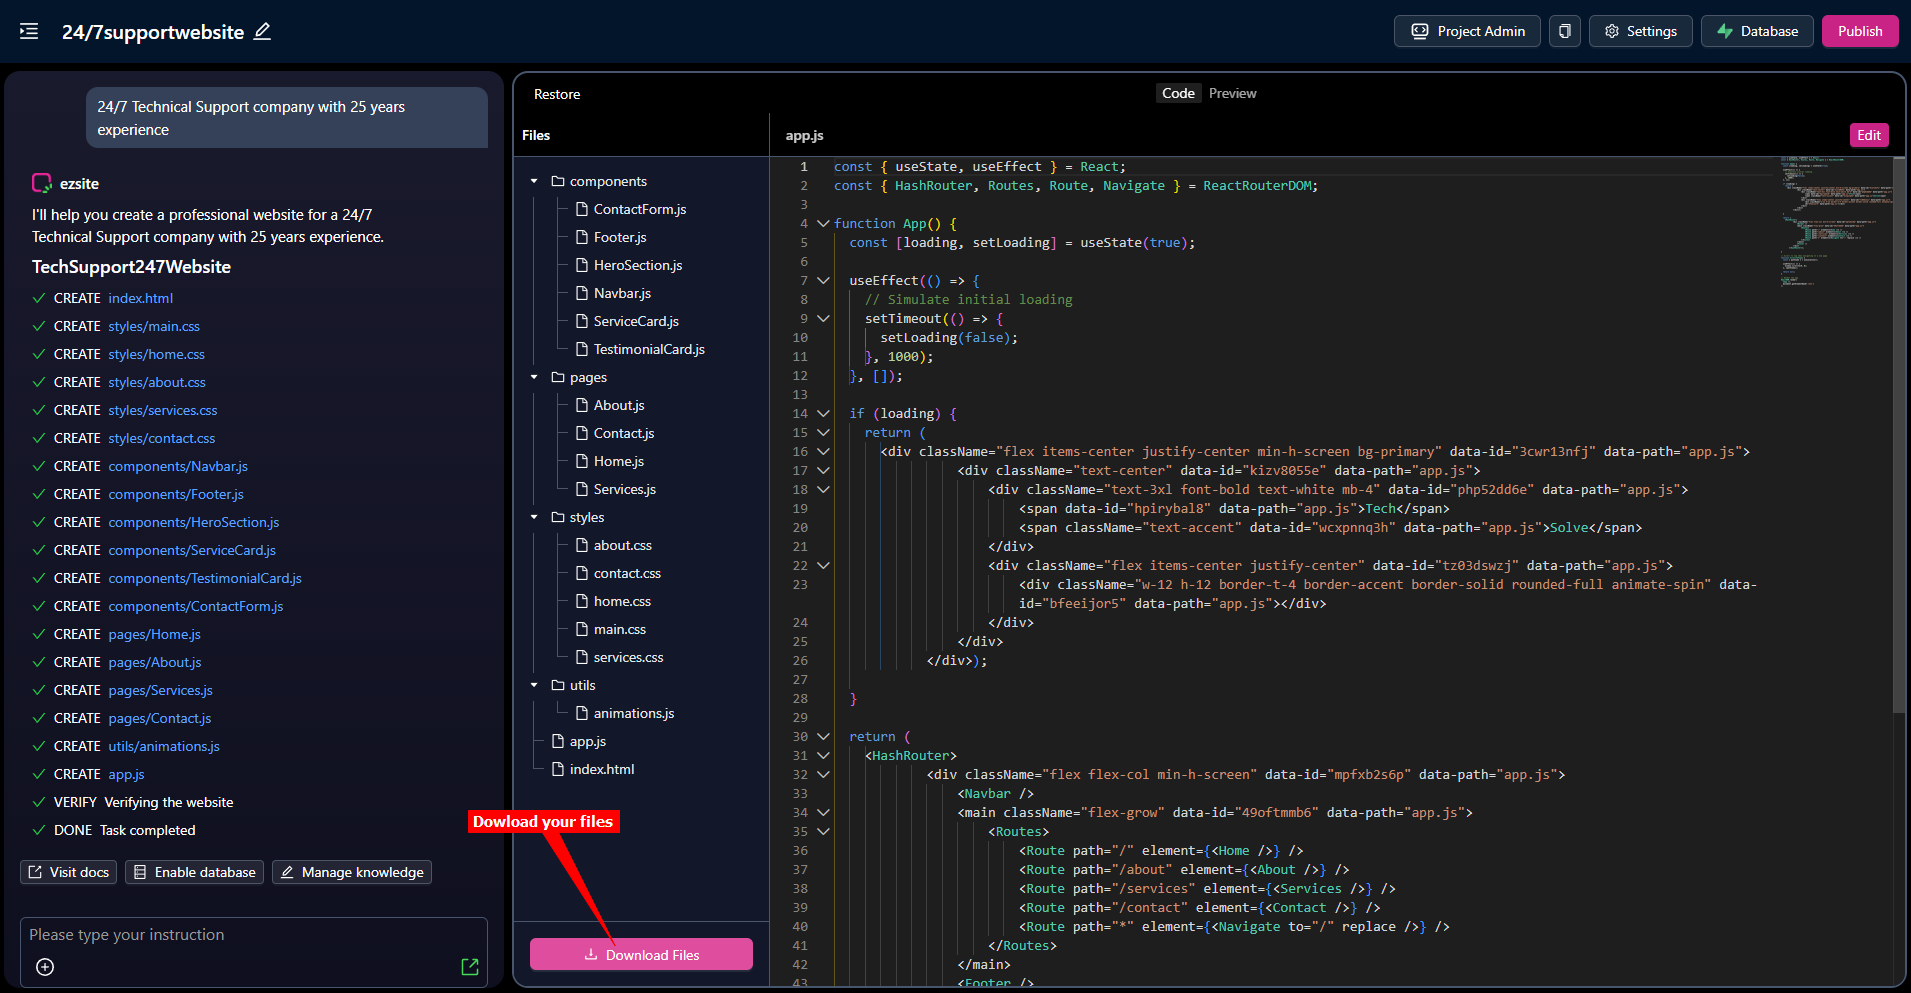1911x993 pixels.
Task: Collapse the utils folder arrow
Action: pyautogui.click(x=534, y=685)
